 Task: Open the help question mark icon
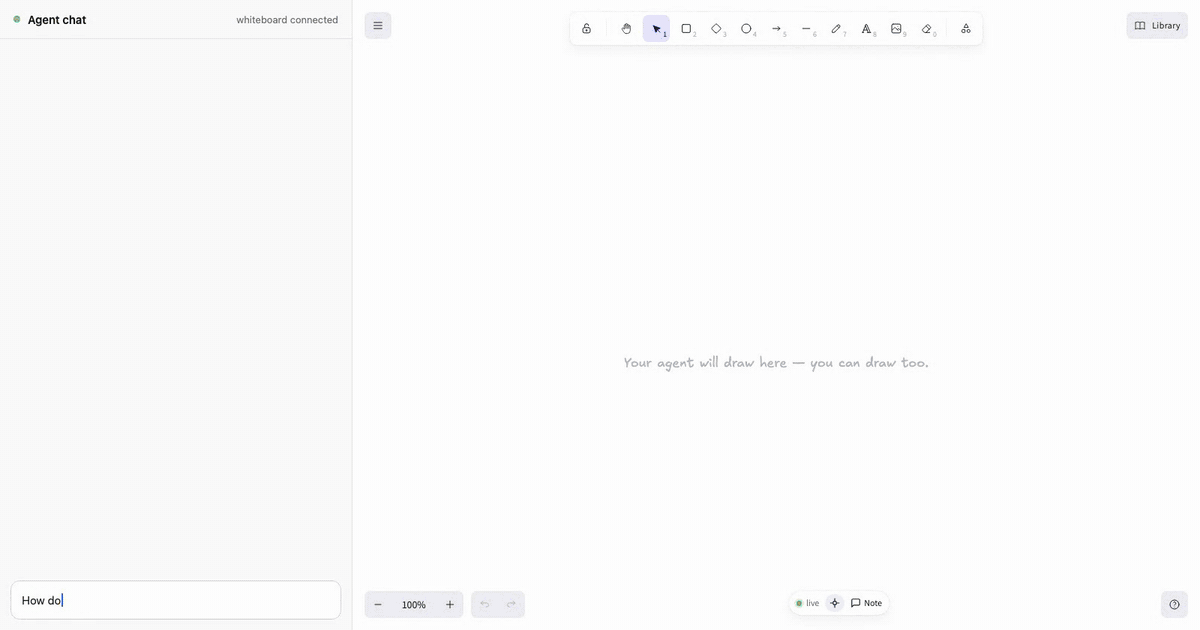tap(1174, 604)
